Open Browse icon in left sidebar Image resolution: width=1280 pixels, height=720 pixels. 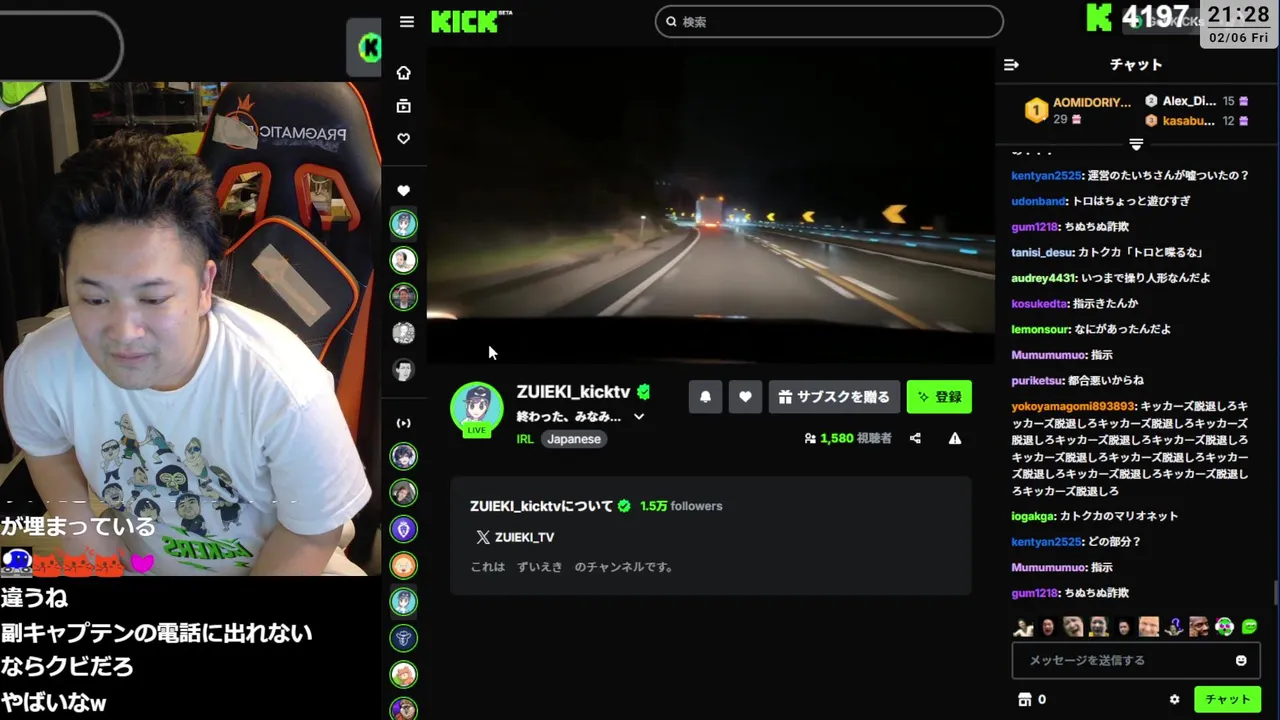pos(404,106)
